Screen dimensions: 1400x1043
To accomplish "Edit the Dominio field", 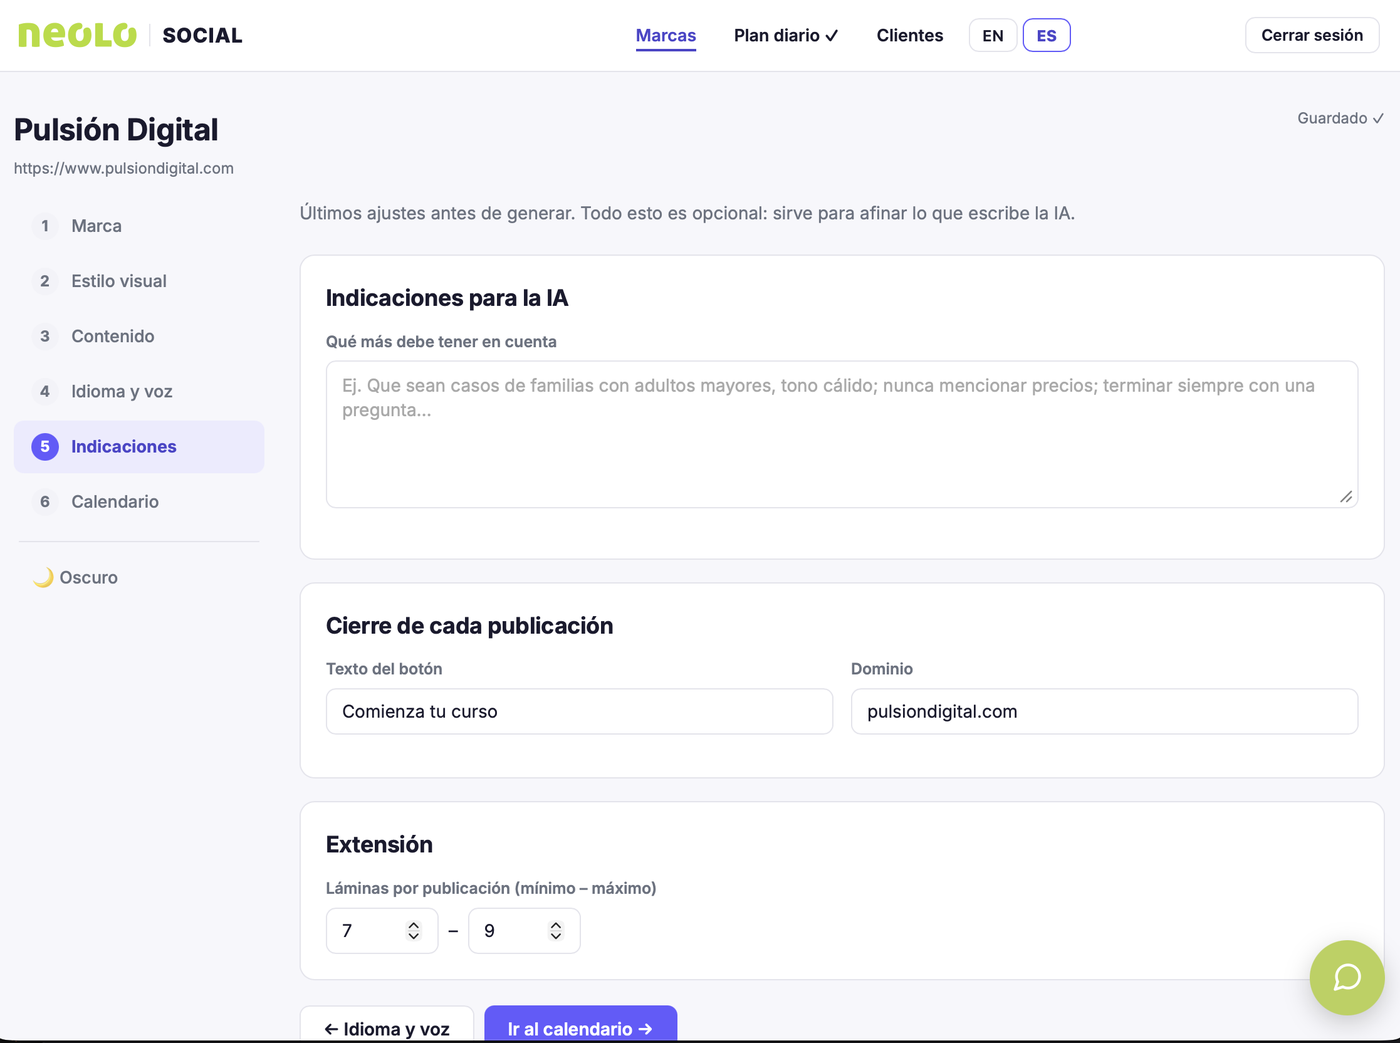I will click(1104, 711).
